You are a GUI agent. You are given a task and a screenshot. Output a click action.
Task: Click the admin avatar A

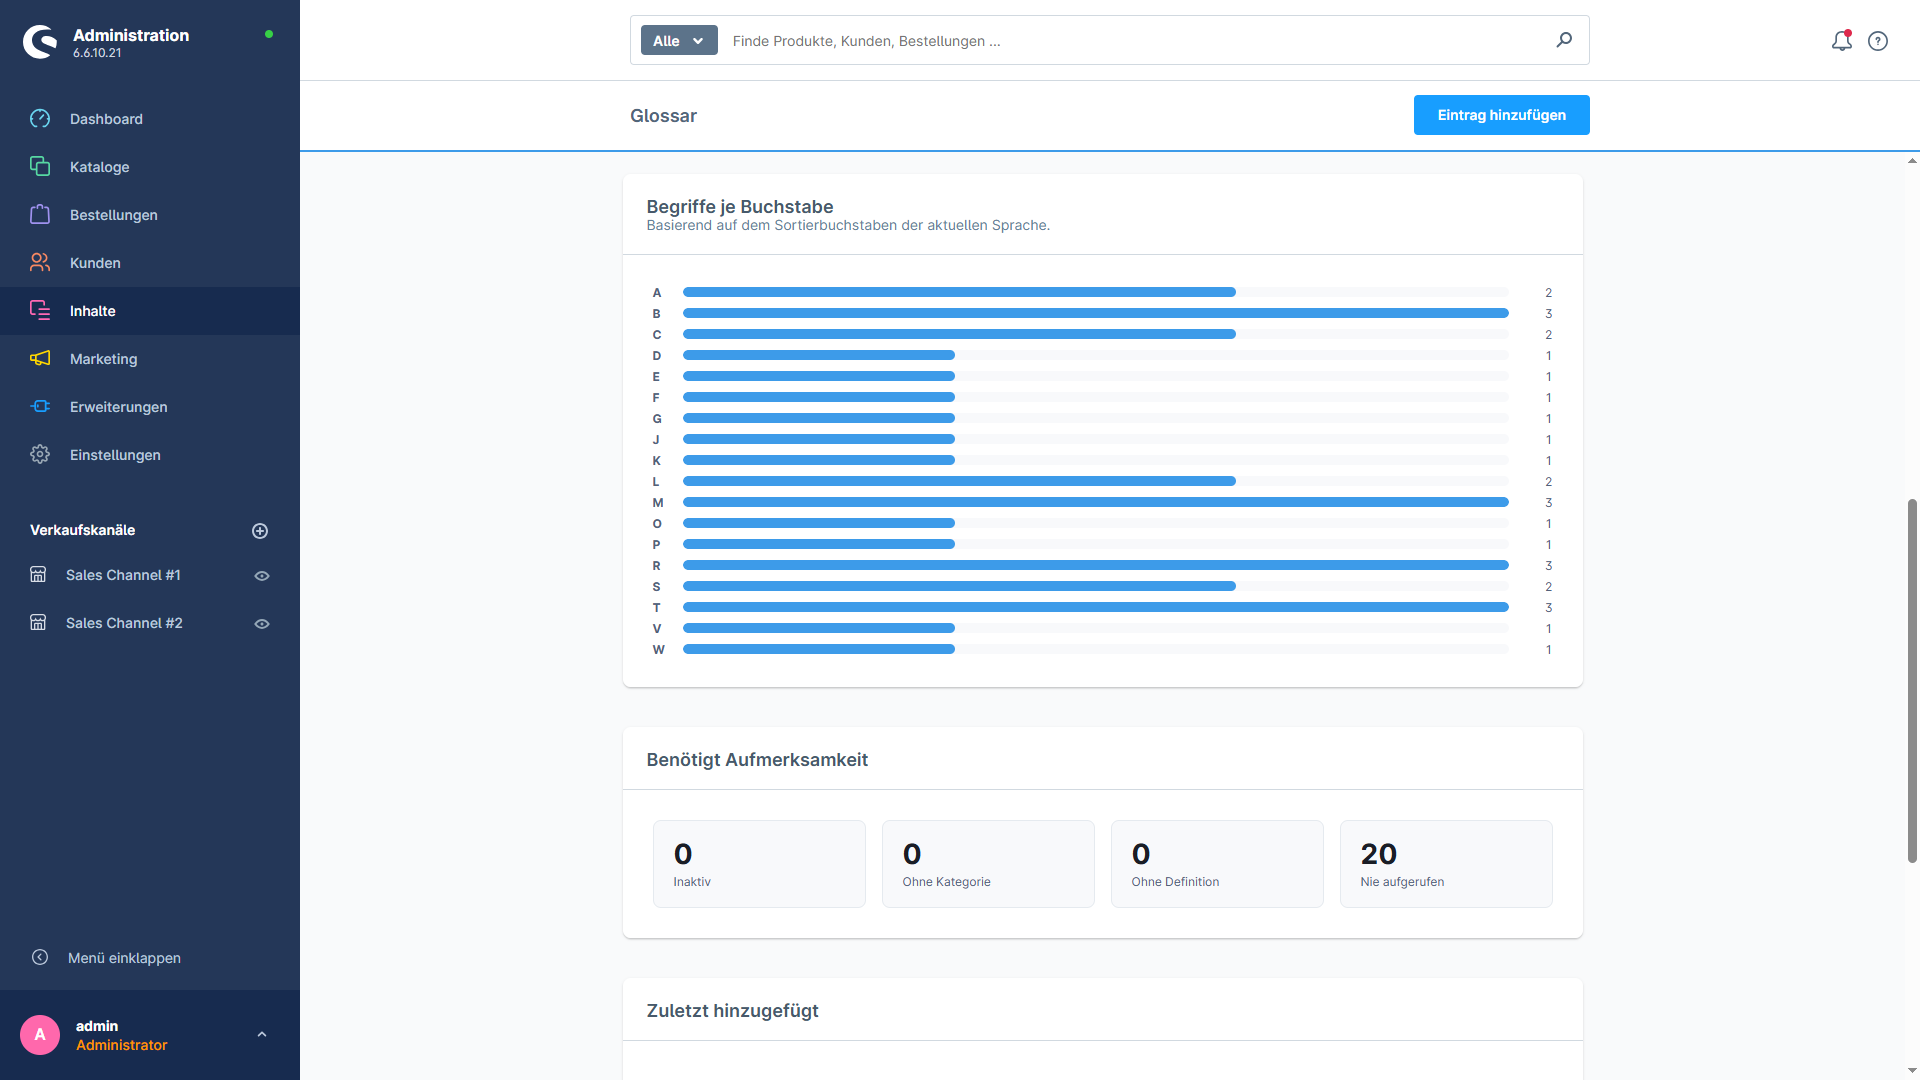point(40,1035)
